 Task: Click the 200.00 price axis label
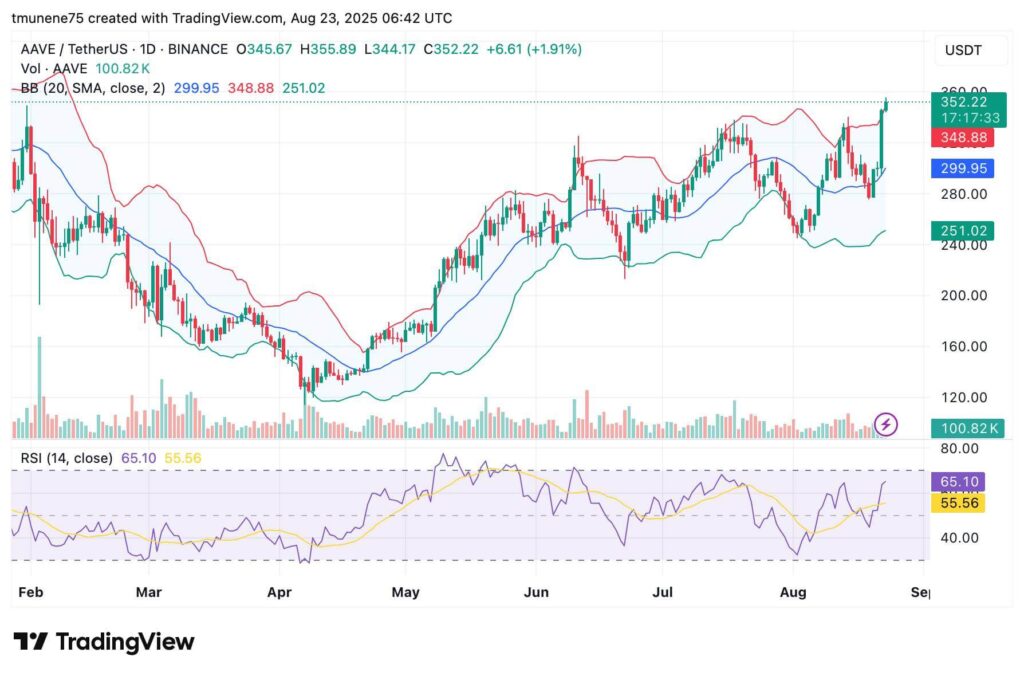pos(964,295)
